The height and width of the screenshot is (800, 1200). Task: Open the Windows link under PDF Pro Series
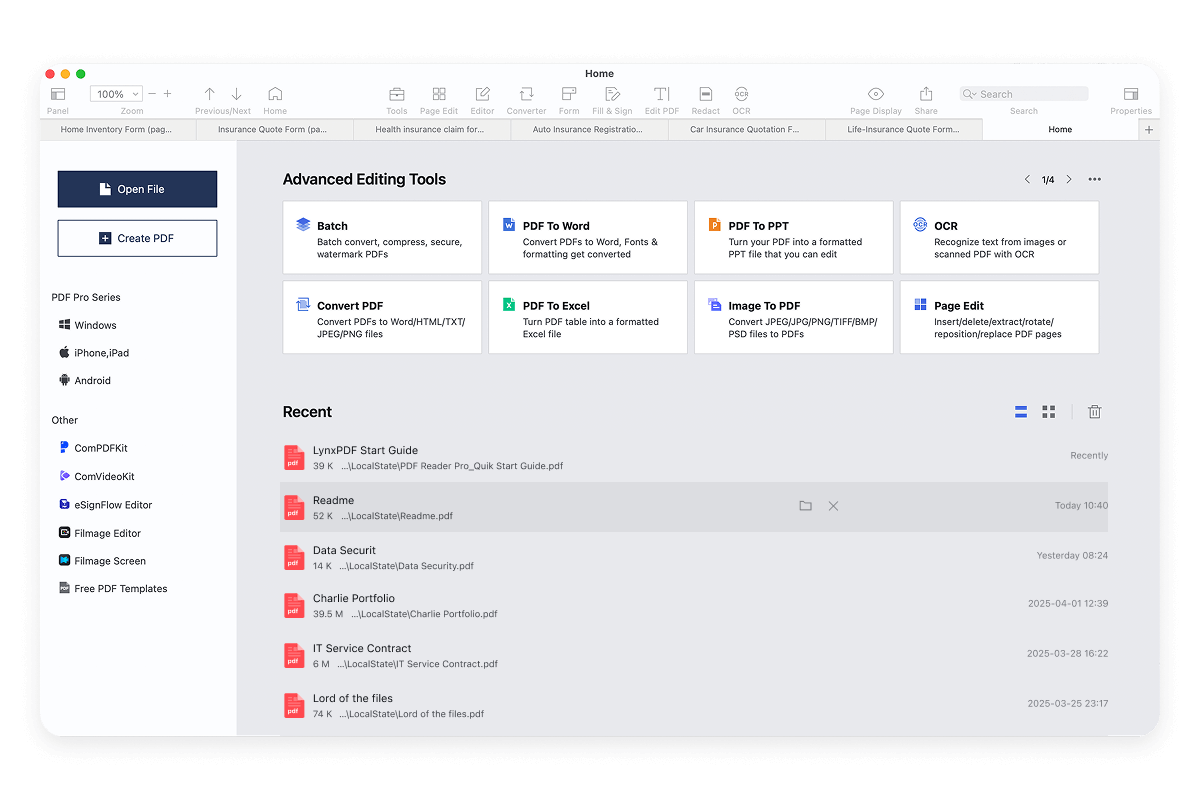tap(88, 325)
